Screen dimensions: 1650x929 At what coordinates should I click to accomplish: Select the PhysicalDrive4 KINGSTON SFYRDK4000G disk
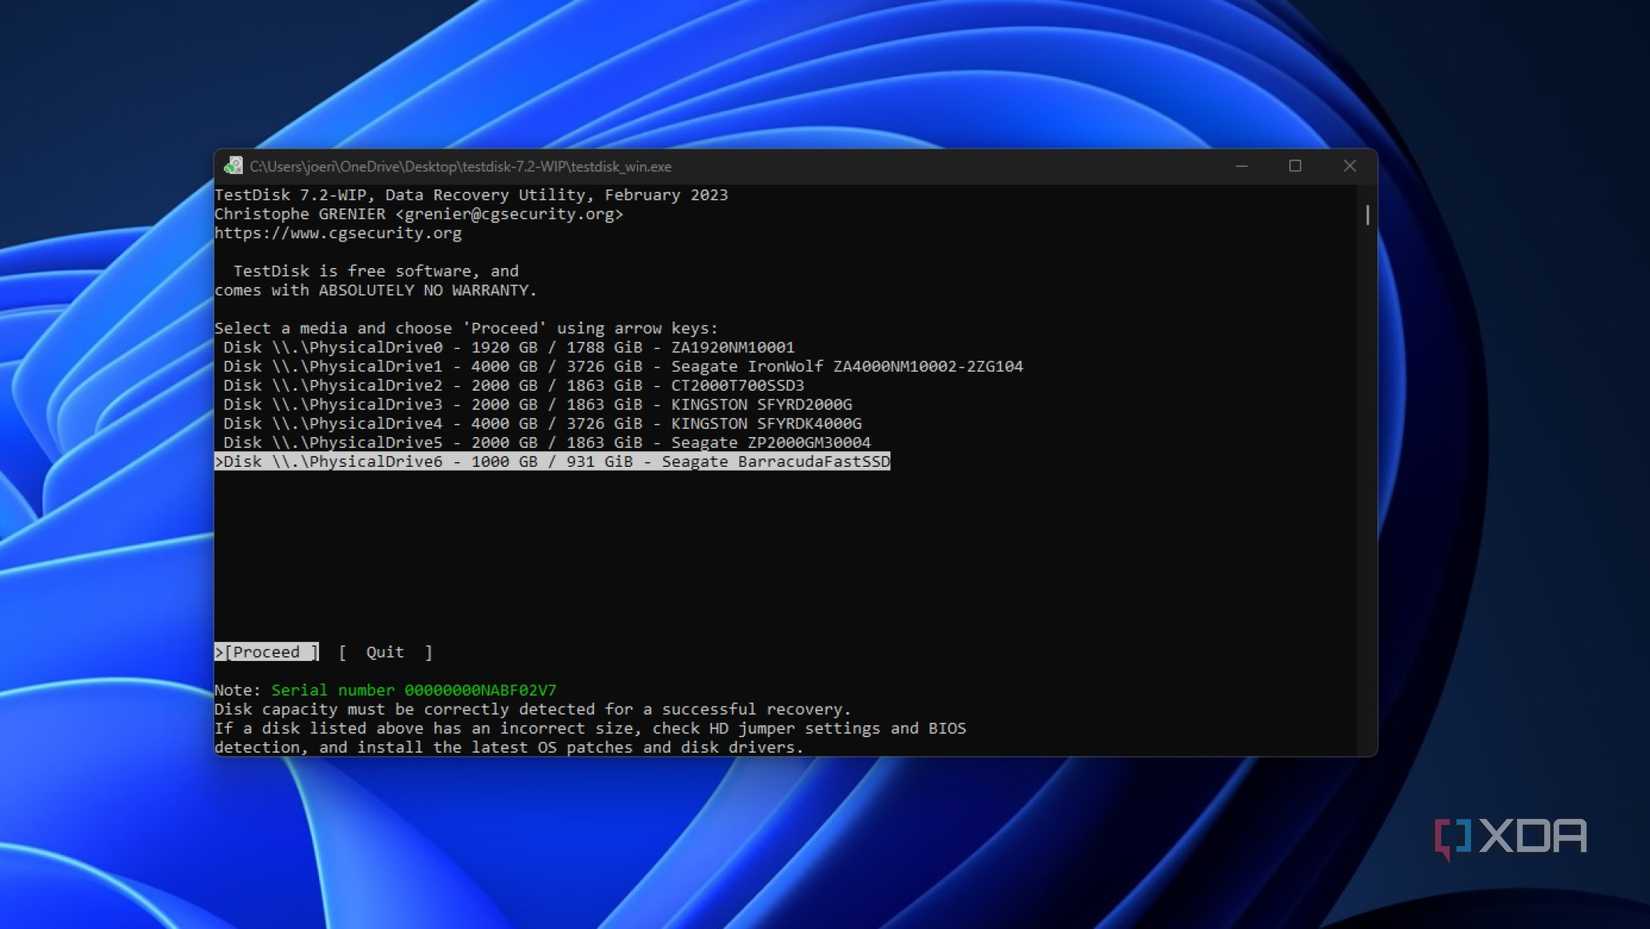[542, 423]
